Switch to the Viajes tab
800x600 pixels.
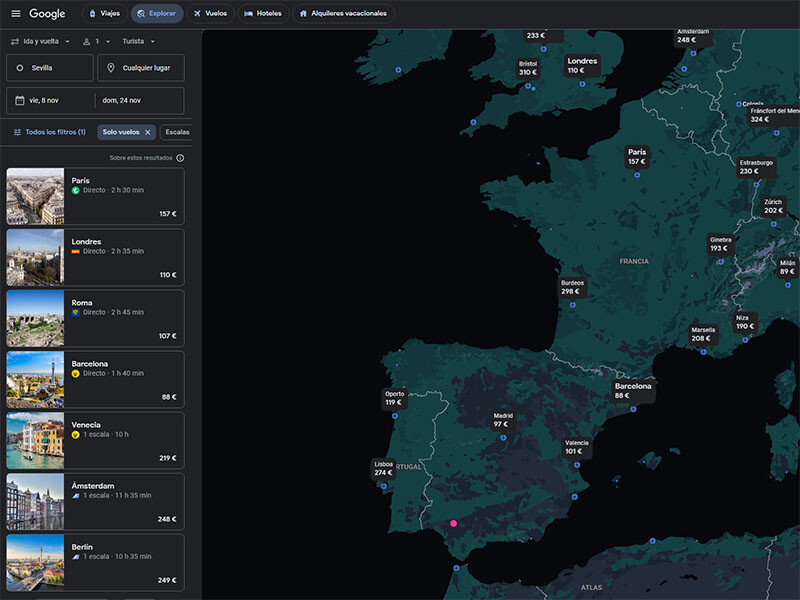pyautogui.click(x=105, y=14)
